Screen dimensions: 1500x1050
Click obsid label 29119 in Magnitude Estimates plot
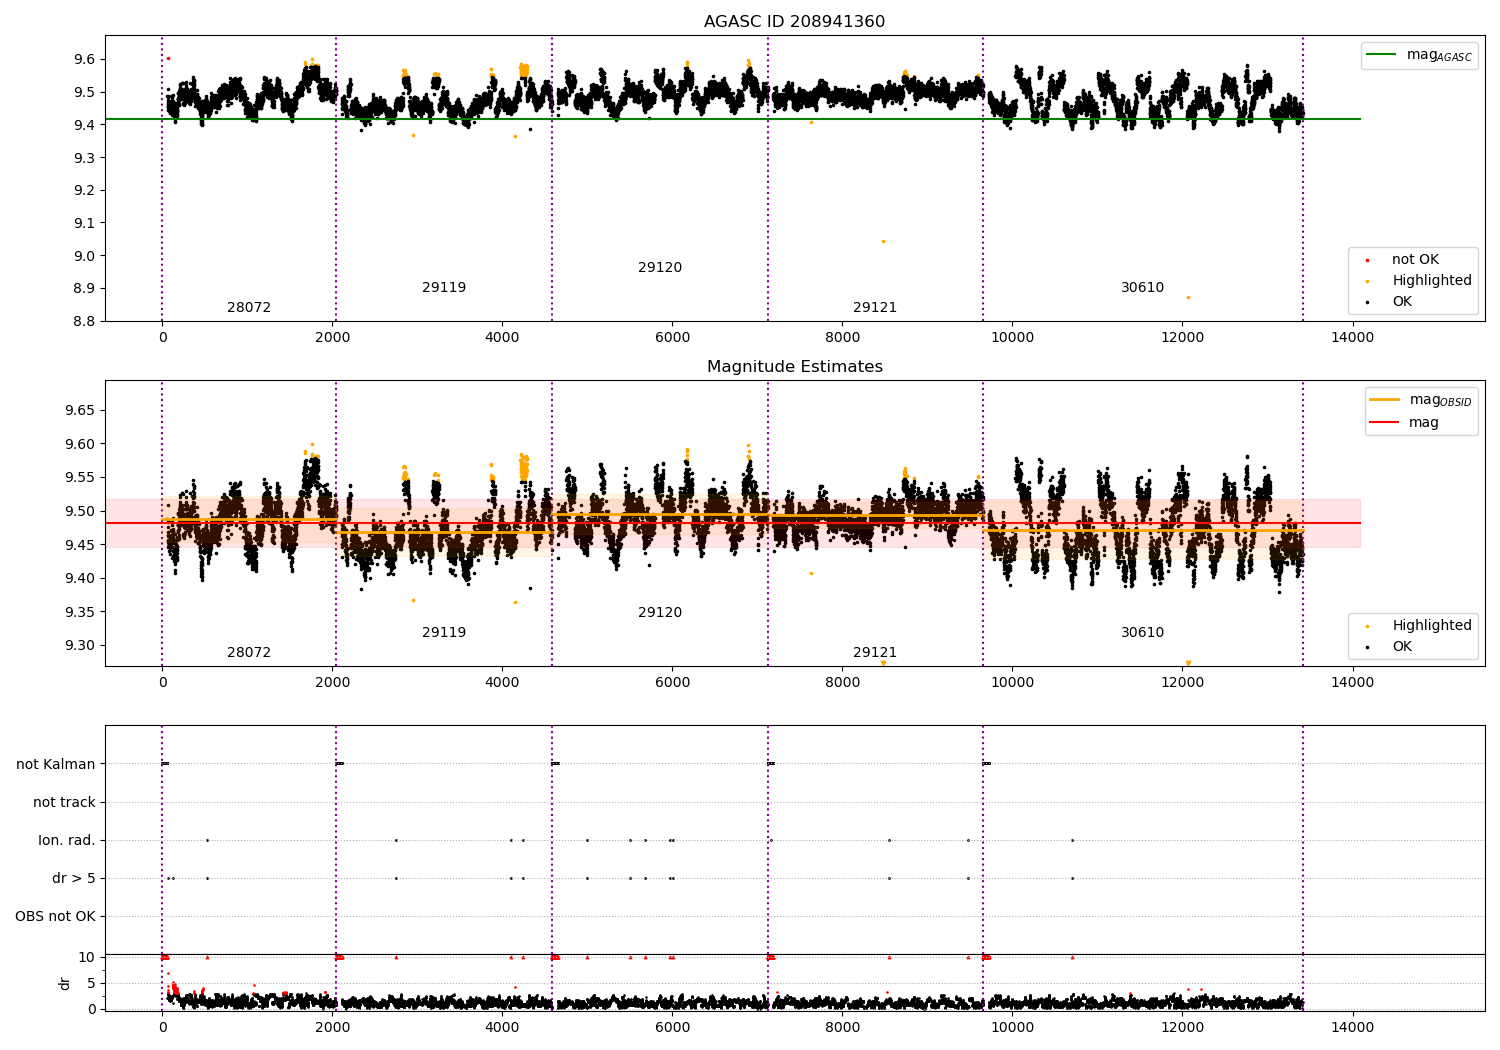(444, 633)
